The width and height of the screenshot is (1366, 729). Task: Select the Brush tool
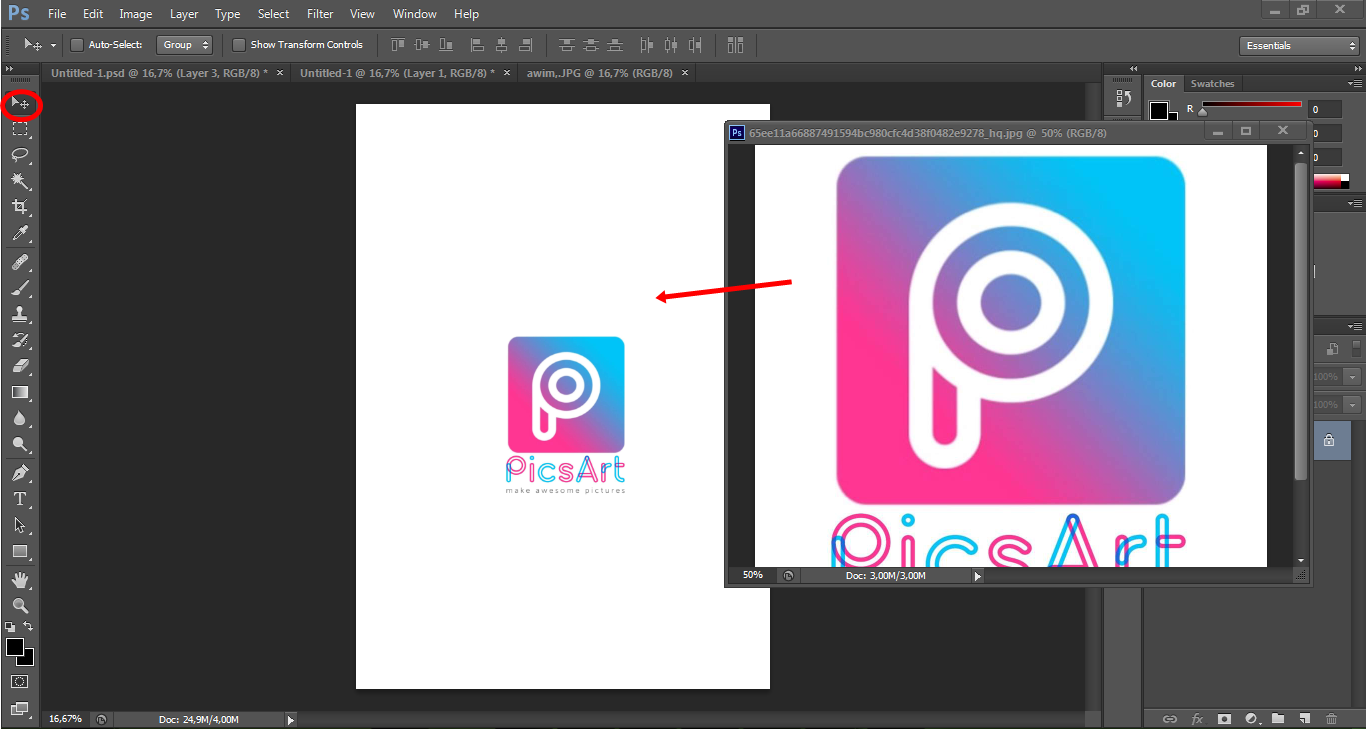click(x=20, y=288)
